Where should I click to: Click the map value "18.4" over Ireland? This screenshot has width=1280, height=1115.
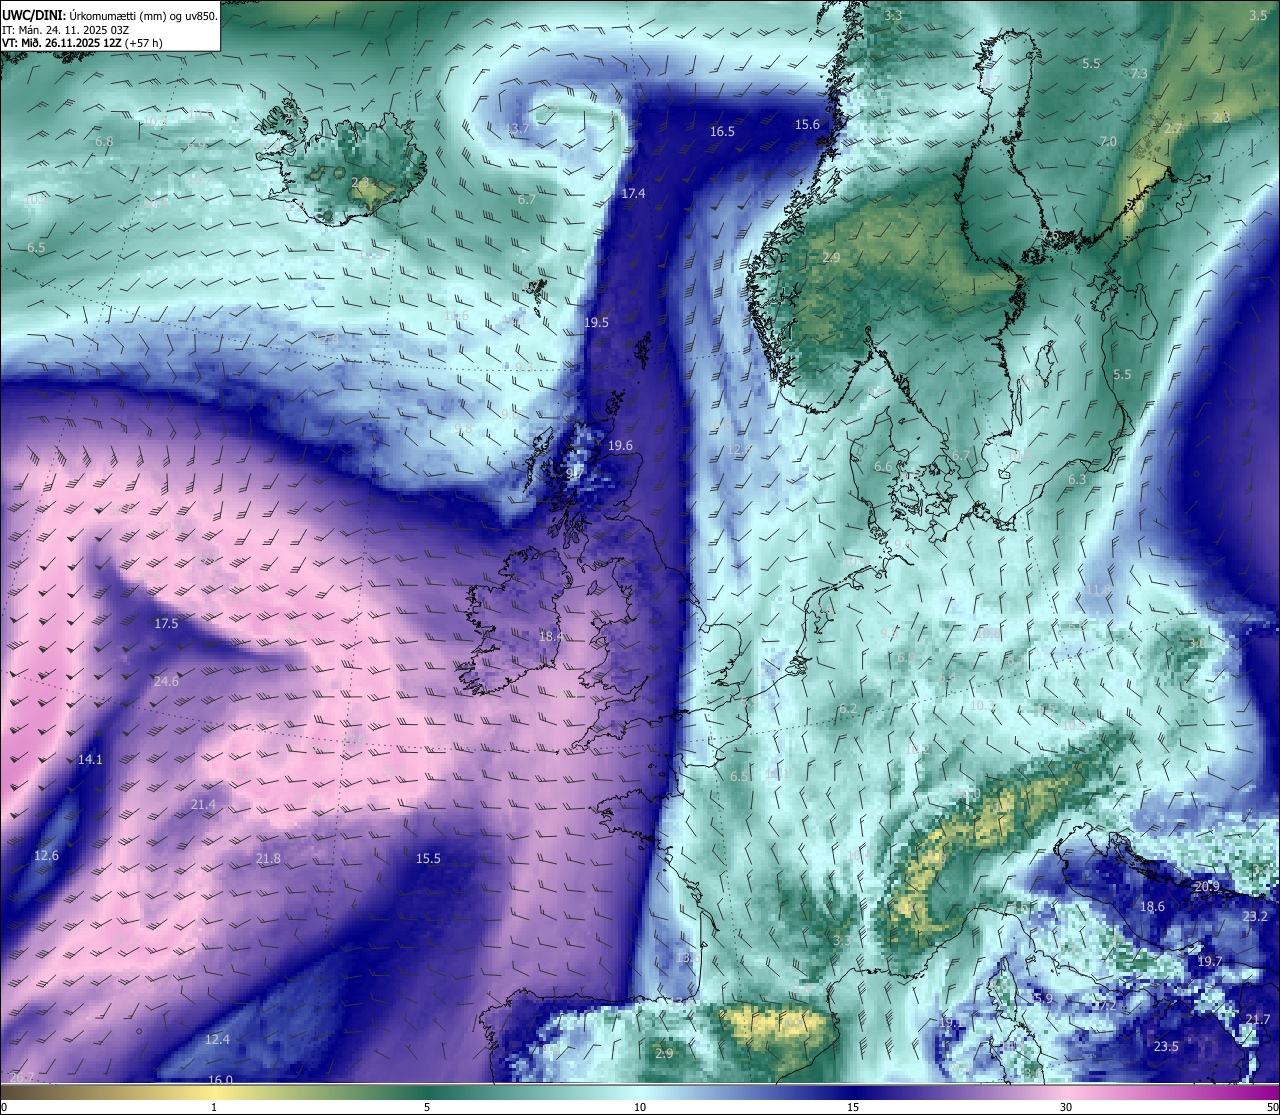pos(551,635)
